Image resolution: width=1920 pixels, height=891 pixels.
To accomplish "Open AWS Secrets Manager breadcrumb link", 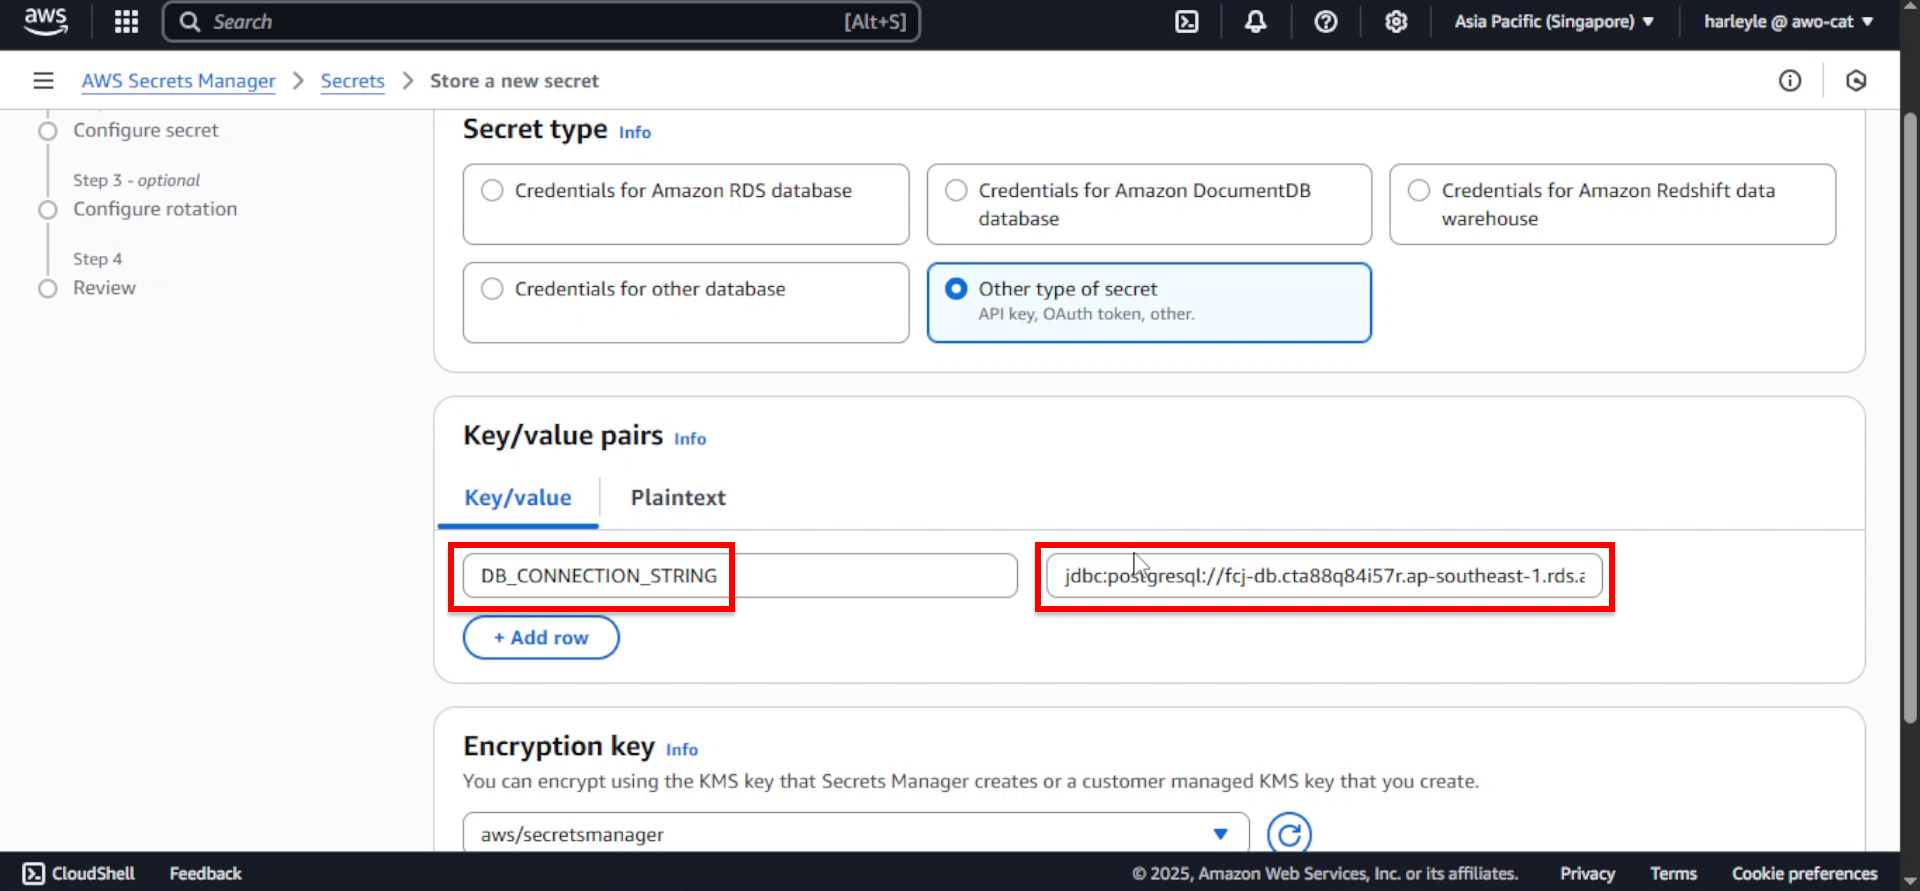I will coord(178,81).
